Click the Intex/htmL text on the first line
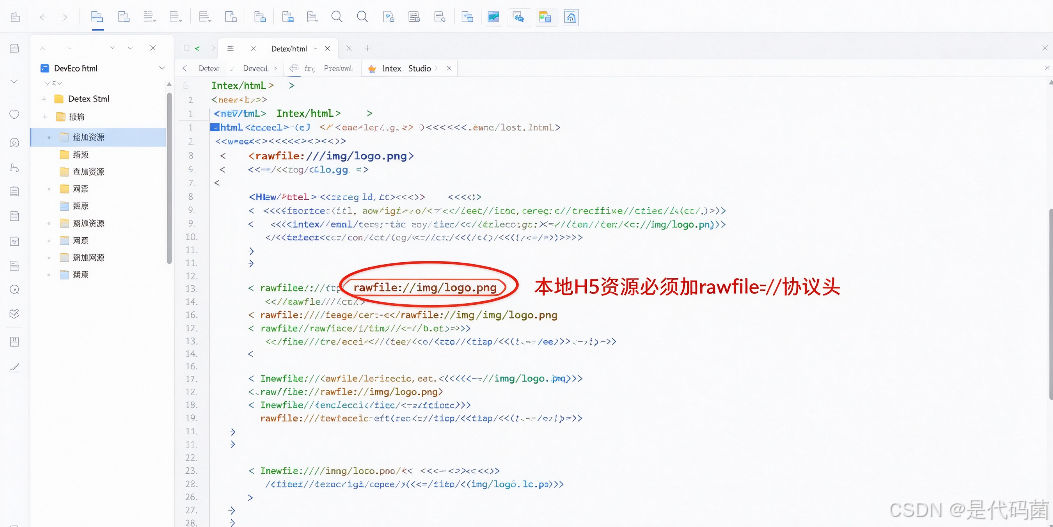Image resolution: width=1053 pixels, height=527 pixels. point(242,85)
